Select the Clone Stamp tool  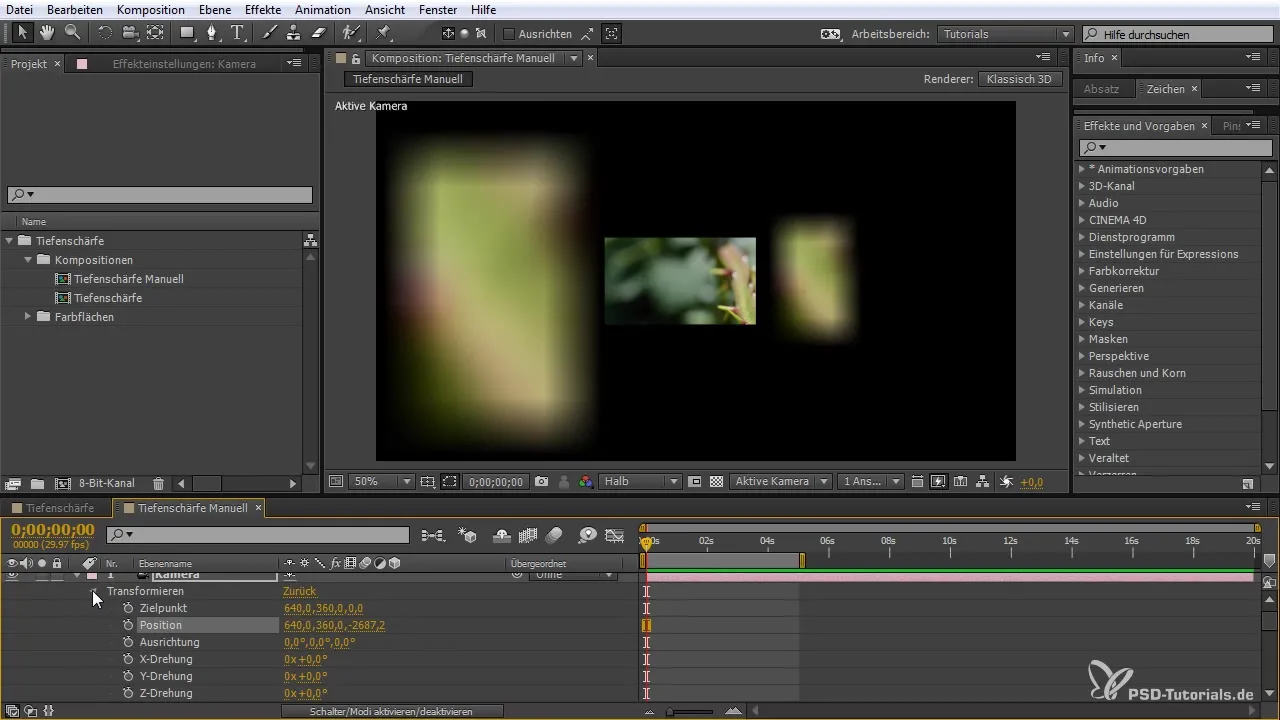pos(294,33)
